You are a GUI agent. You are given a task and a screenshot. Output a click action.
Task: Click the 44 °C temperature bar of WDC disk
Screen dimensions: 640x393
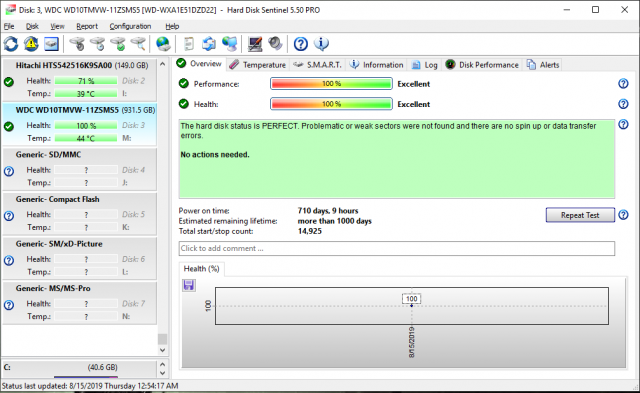point(86,138)
